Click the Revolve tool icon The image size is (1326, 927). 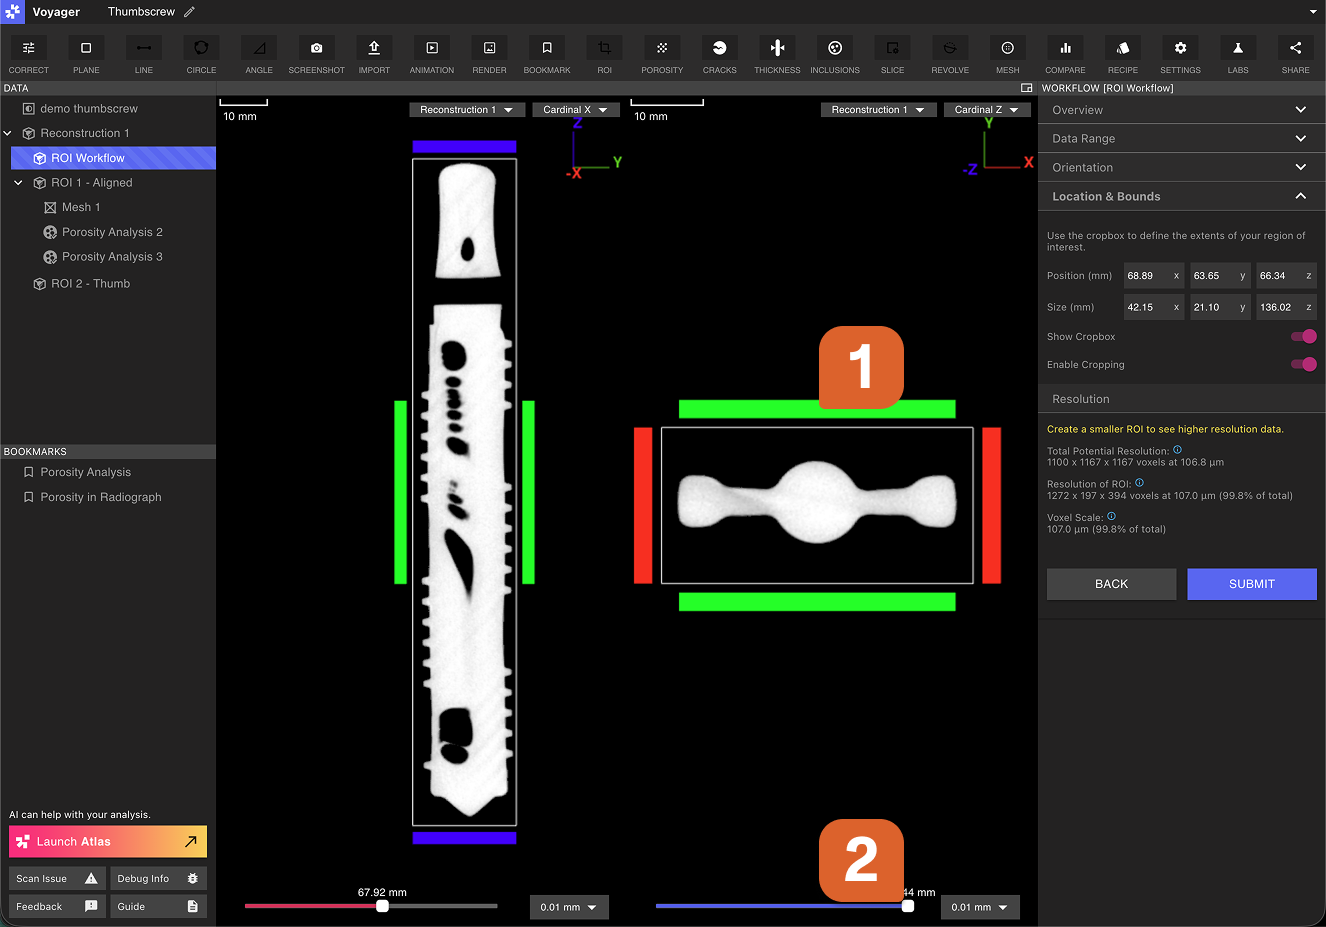coord(950,49)
